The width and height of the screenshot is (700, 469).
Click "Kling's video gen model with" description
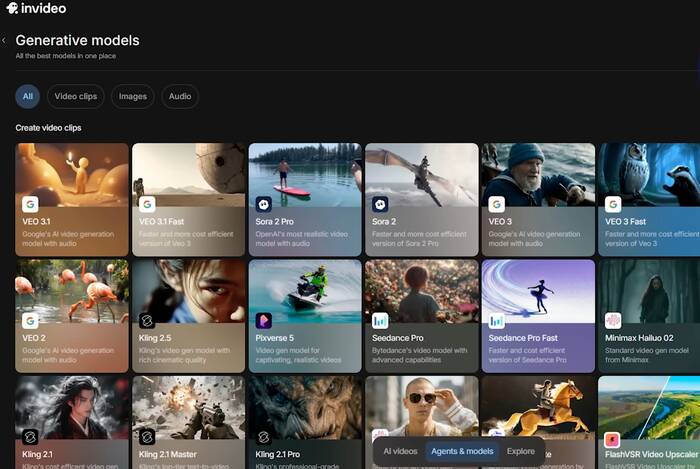coord(184,351)
